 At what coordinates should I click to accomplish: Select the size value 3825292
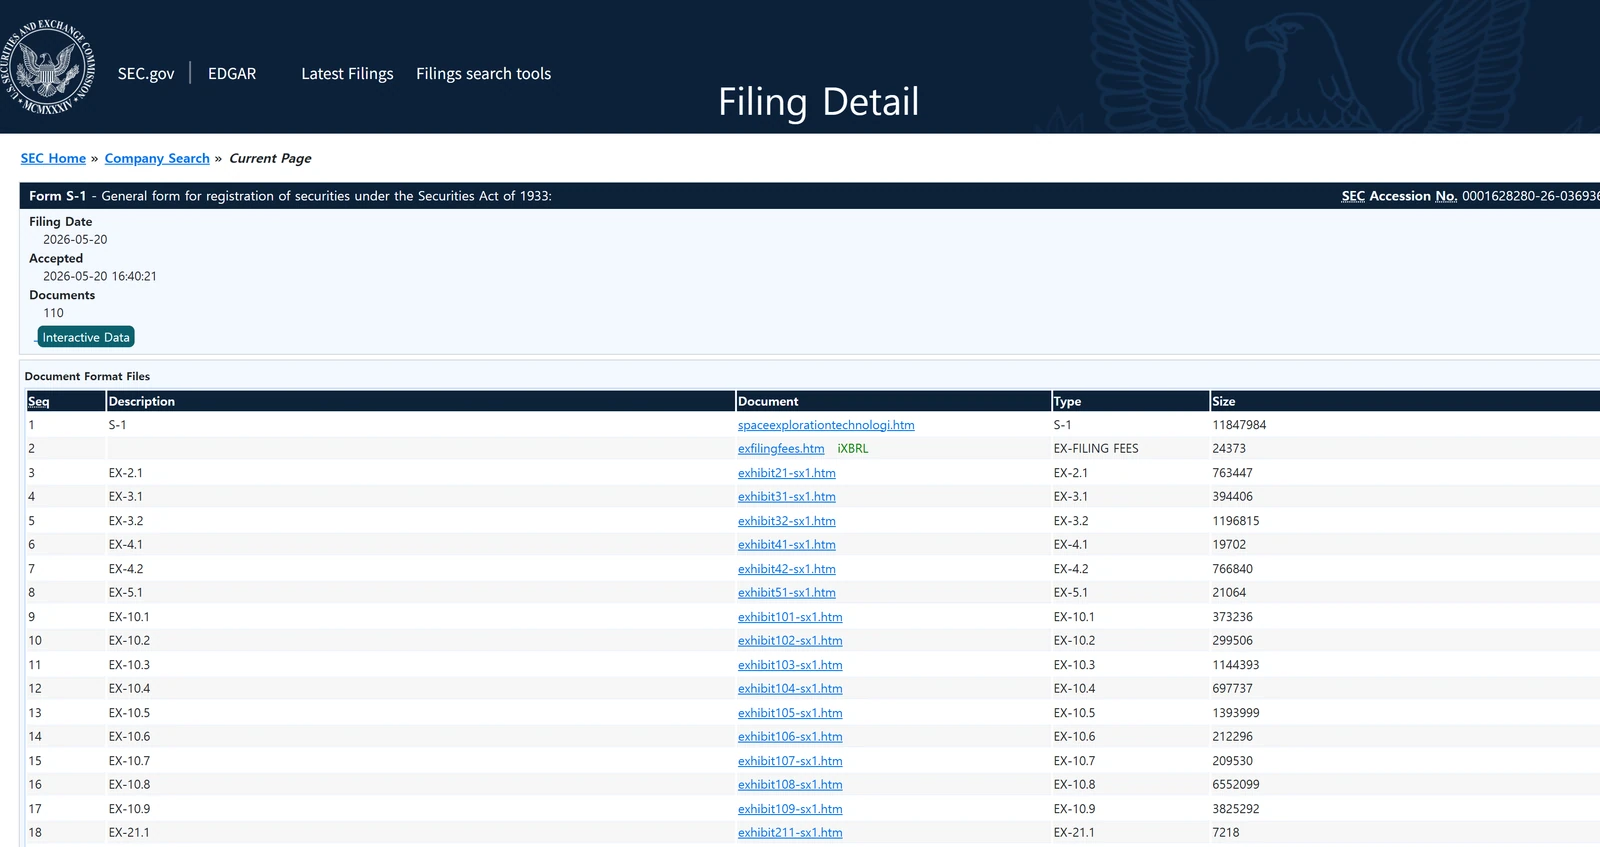tap(1236, 809)
